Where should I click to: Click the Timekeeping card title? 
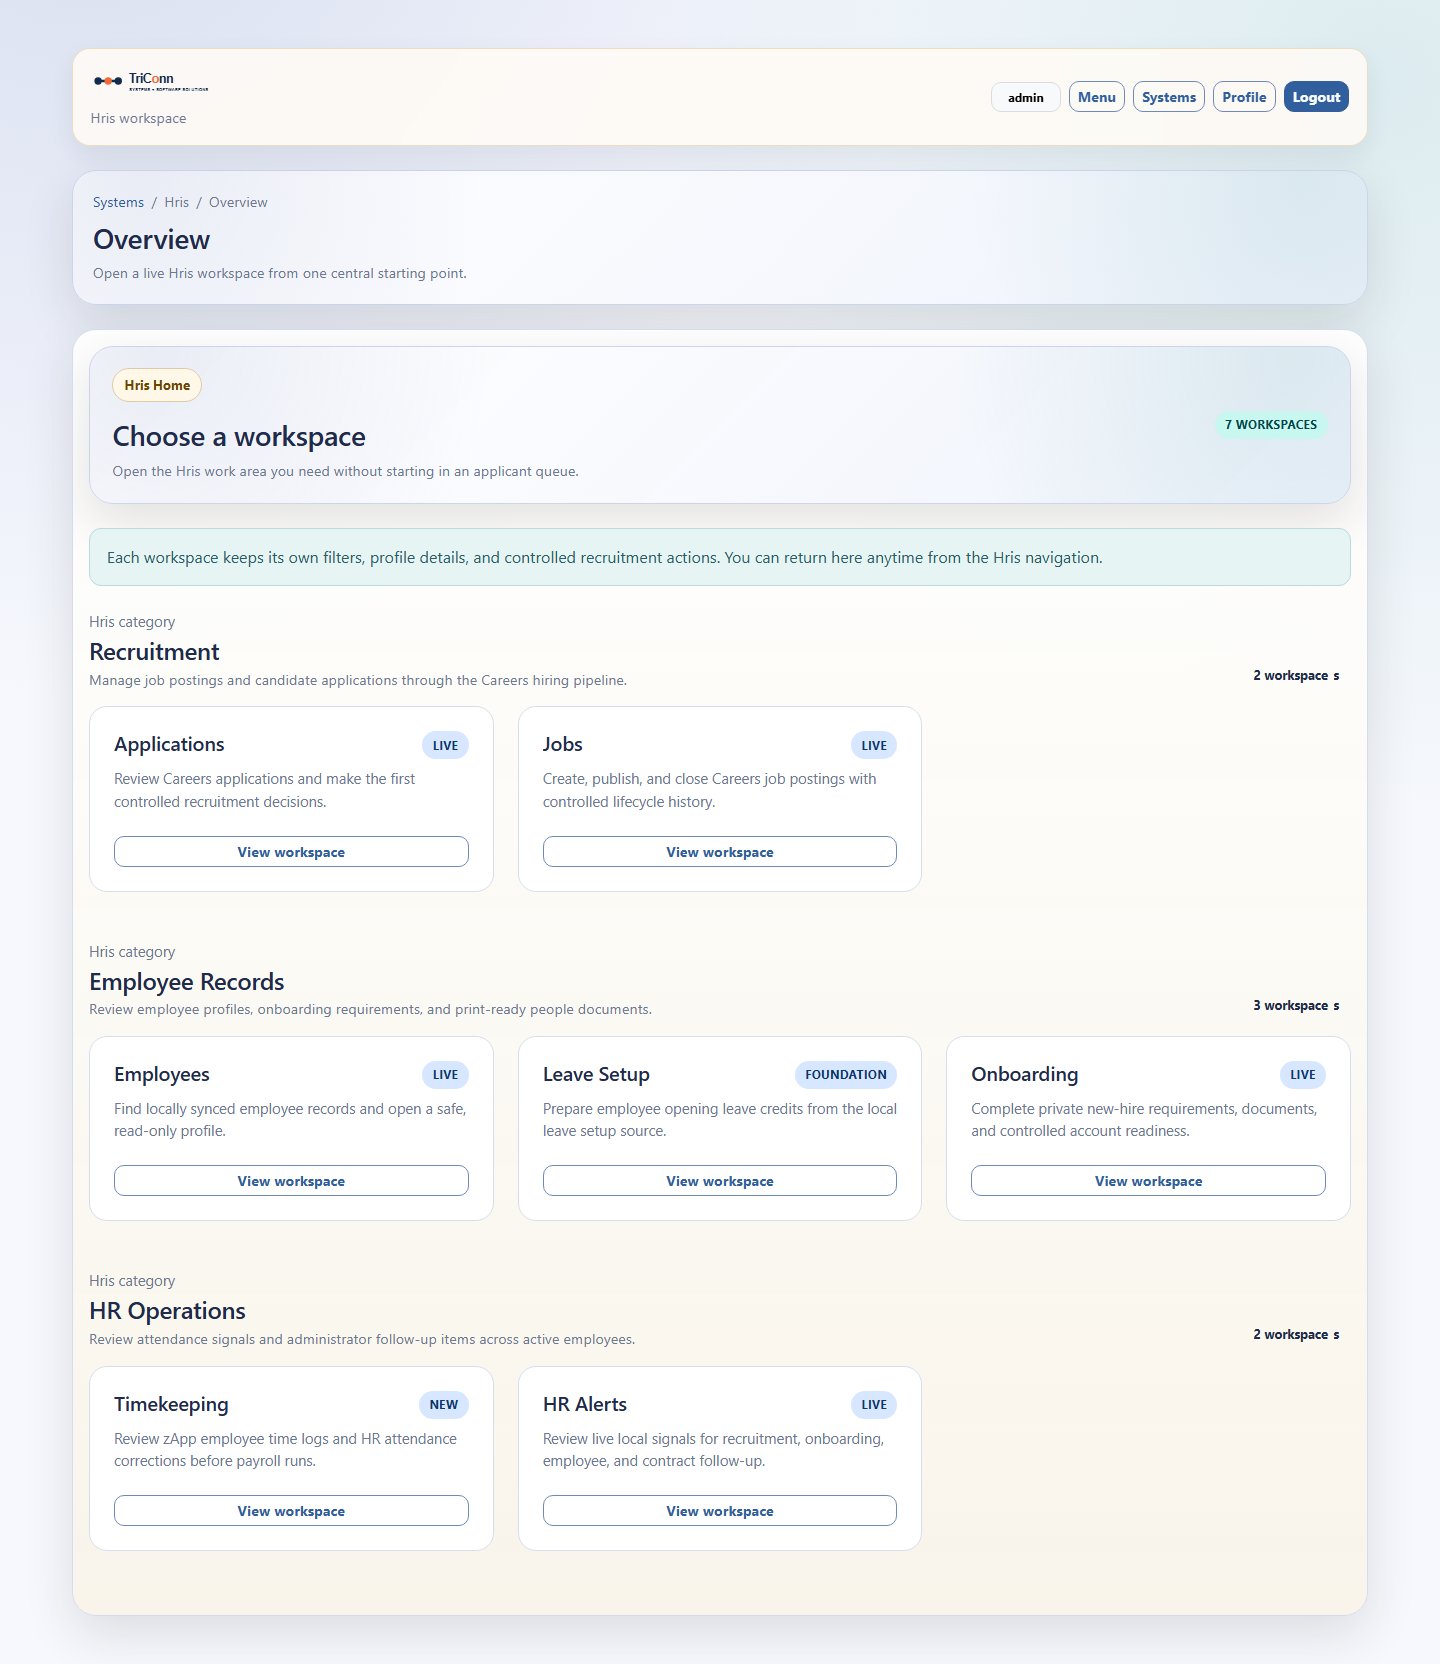tap(171, 1404)
